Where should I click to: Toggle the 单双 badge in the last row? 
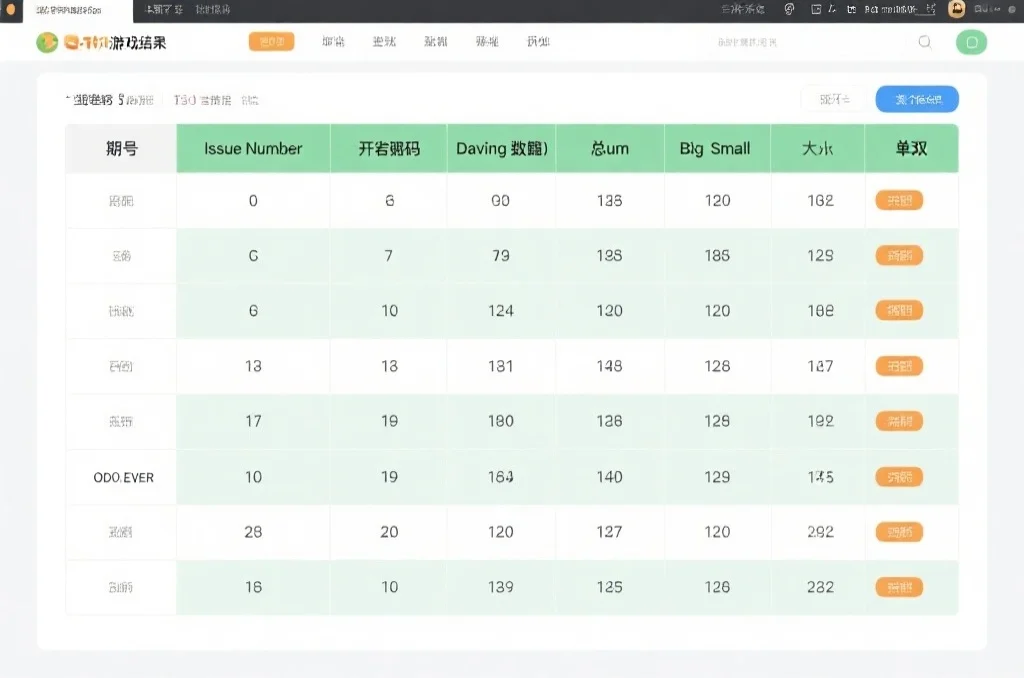(x=899, y=587)
